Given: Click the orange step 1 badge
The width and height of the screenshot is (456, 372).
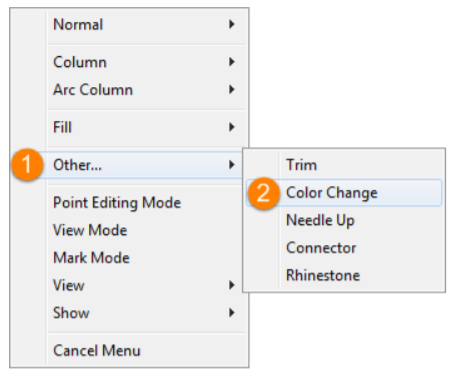Looking at the screenshot, I should coord(27,165).
